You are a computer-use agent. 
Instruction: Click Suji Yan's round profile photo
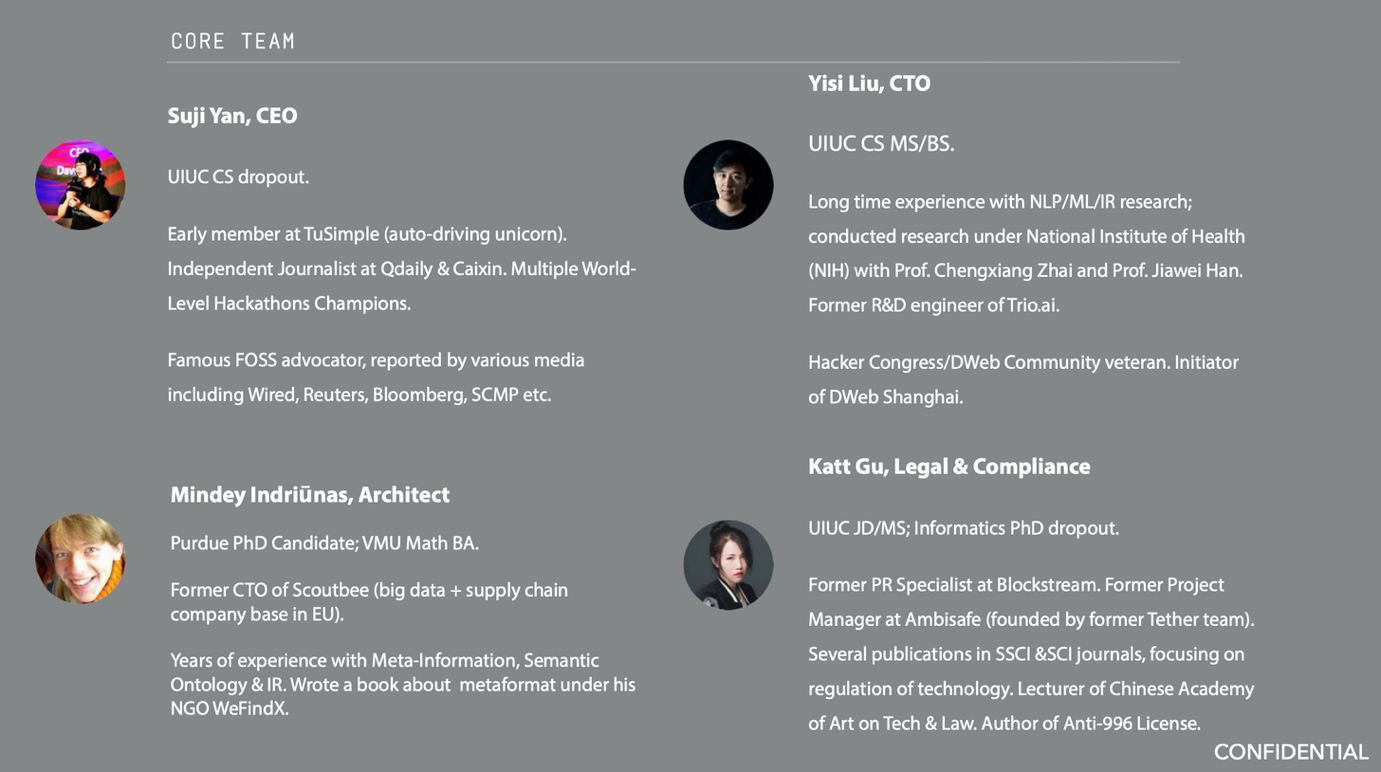pos(80,185)
